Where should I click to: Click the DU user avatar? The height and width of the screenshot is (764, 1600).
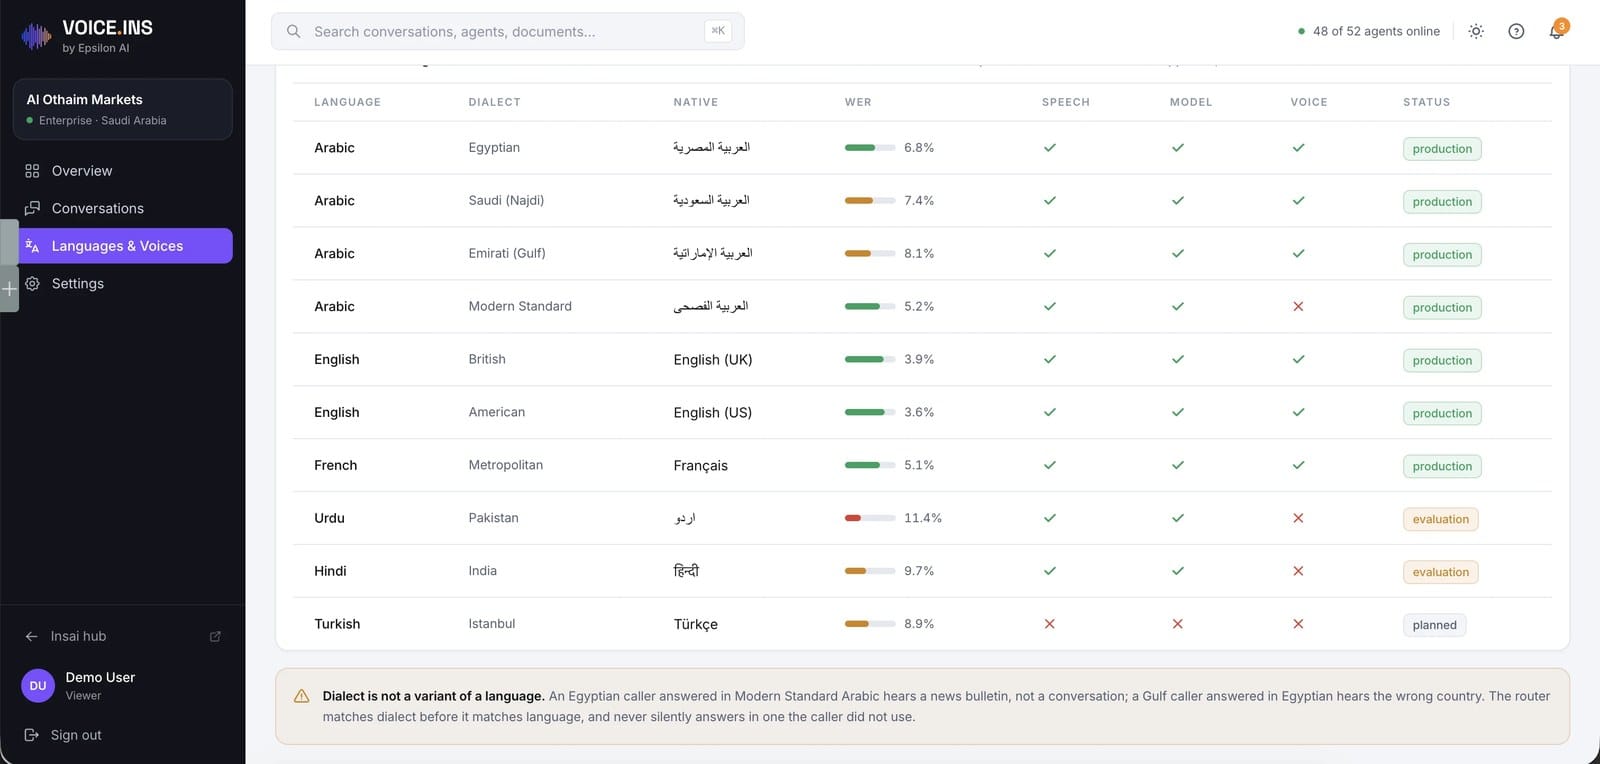coord(38,686)
